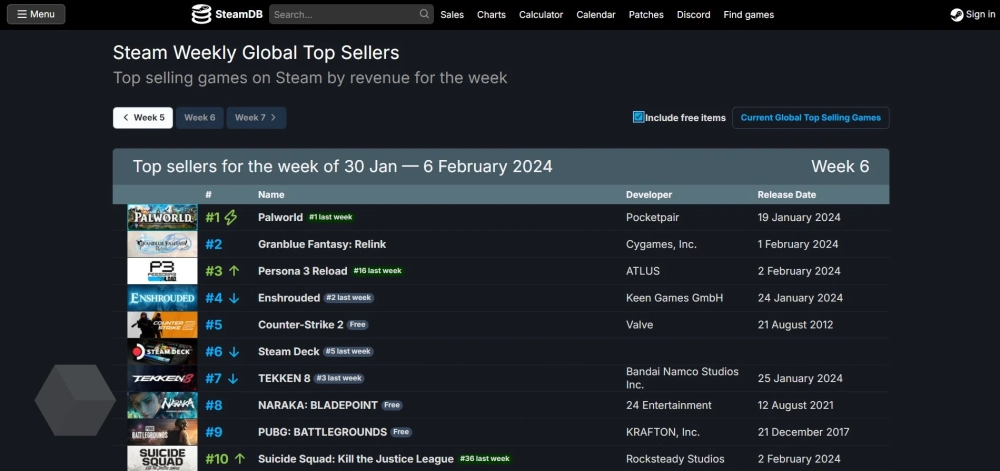Click the SteamDB logo icon
Viewport: 1000px width, 471px height.
tap(202, 14)
